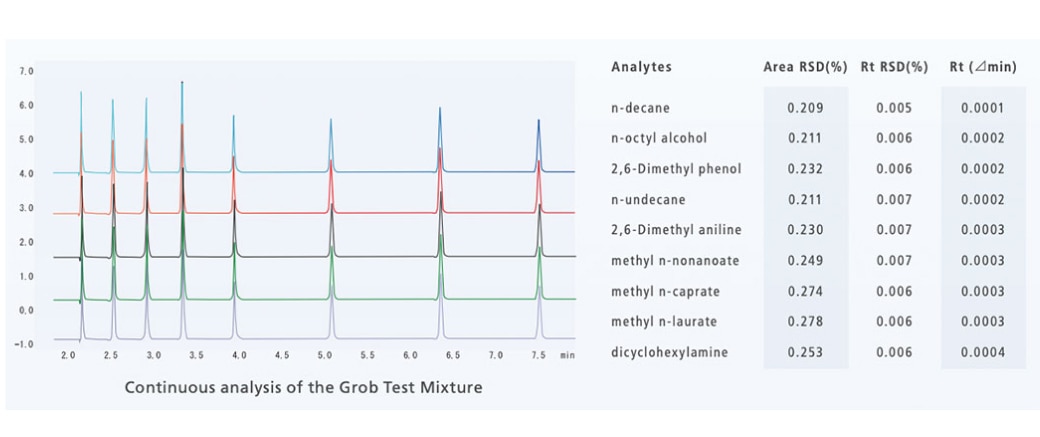
Task: Select the n-undecane analyte name
Action: click(x=648, y=200)
